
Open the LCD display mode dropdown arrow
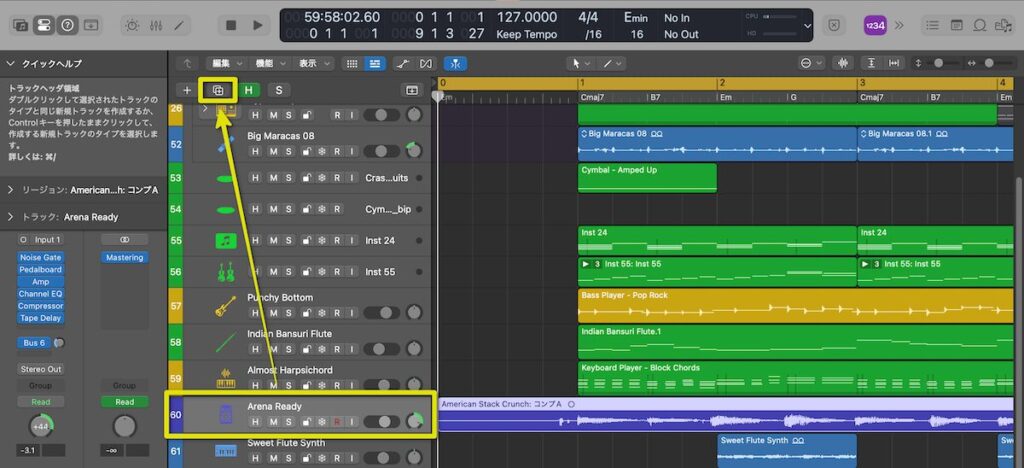pyautogui.click(x=808, y=25)
